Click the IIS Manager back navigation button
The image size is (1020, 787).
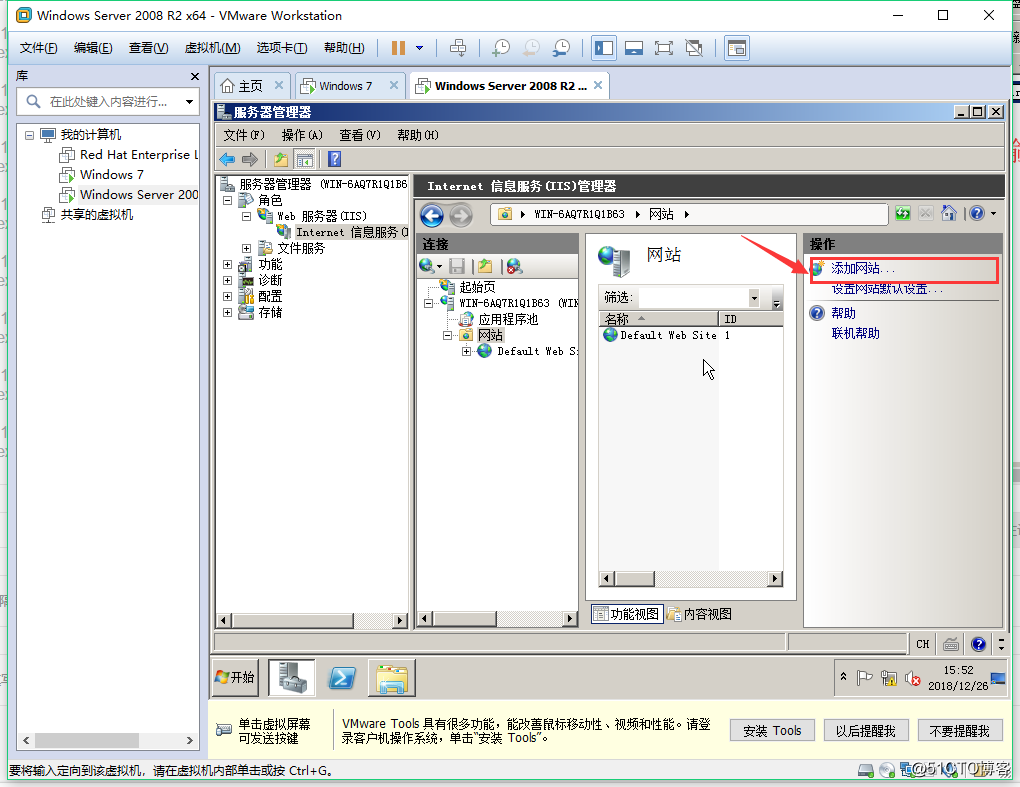432,215
